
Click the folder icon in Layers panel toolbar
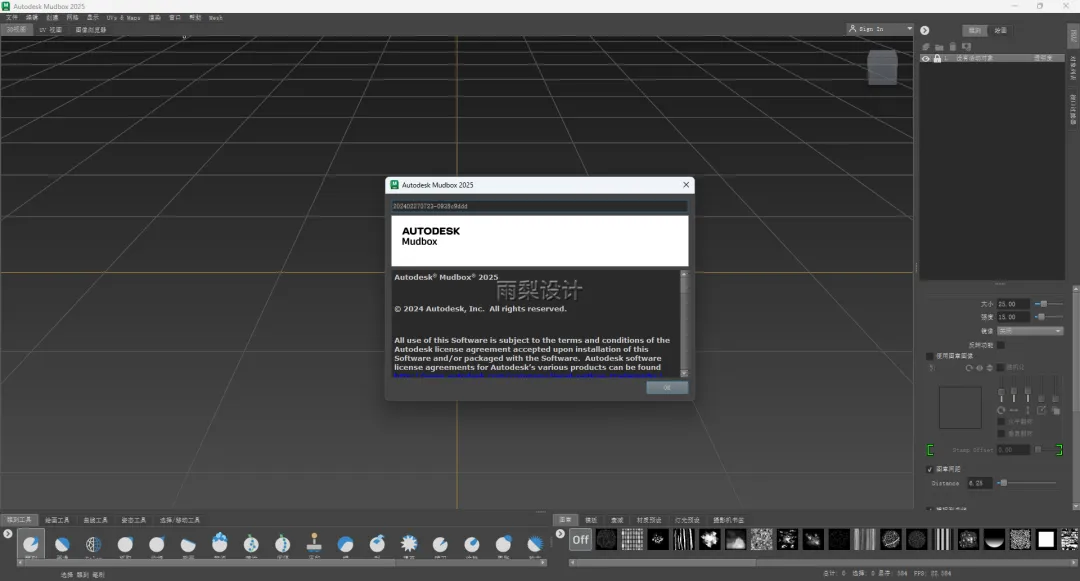point(939,47)
